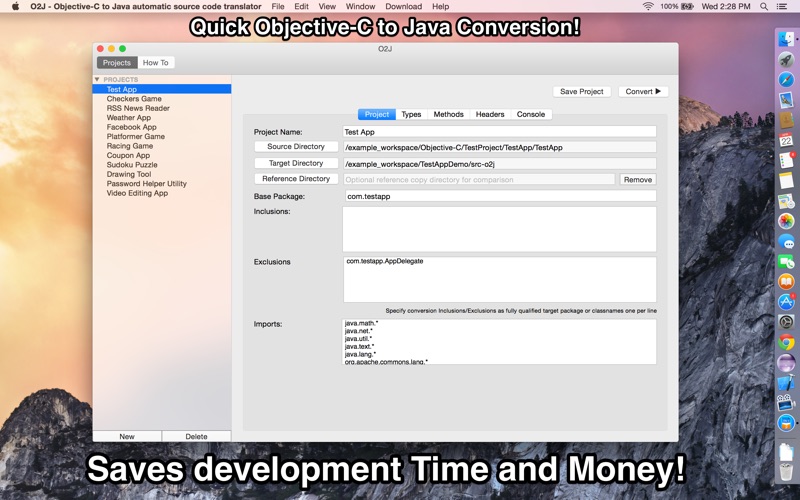Open Notification Center icon in menu bar
The image size is (800, 500).
point(782,6)
